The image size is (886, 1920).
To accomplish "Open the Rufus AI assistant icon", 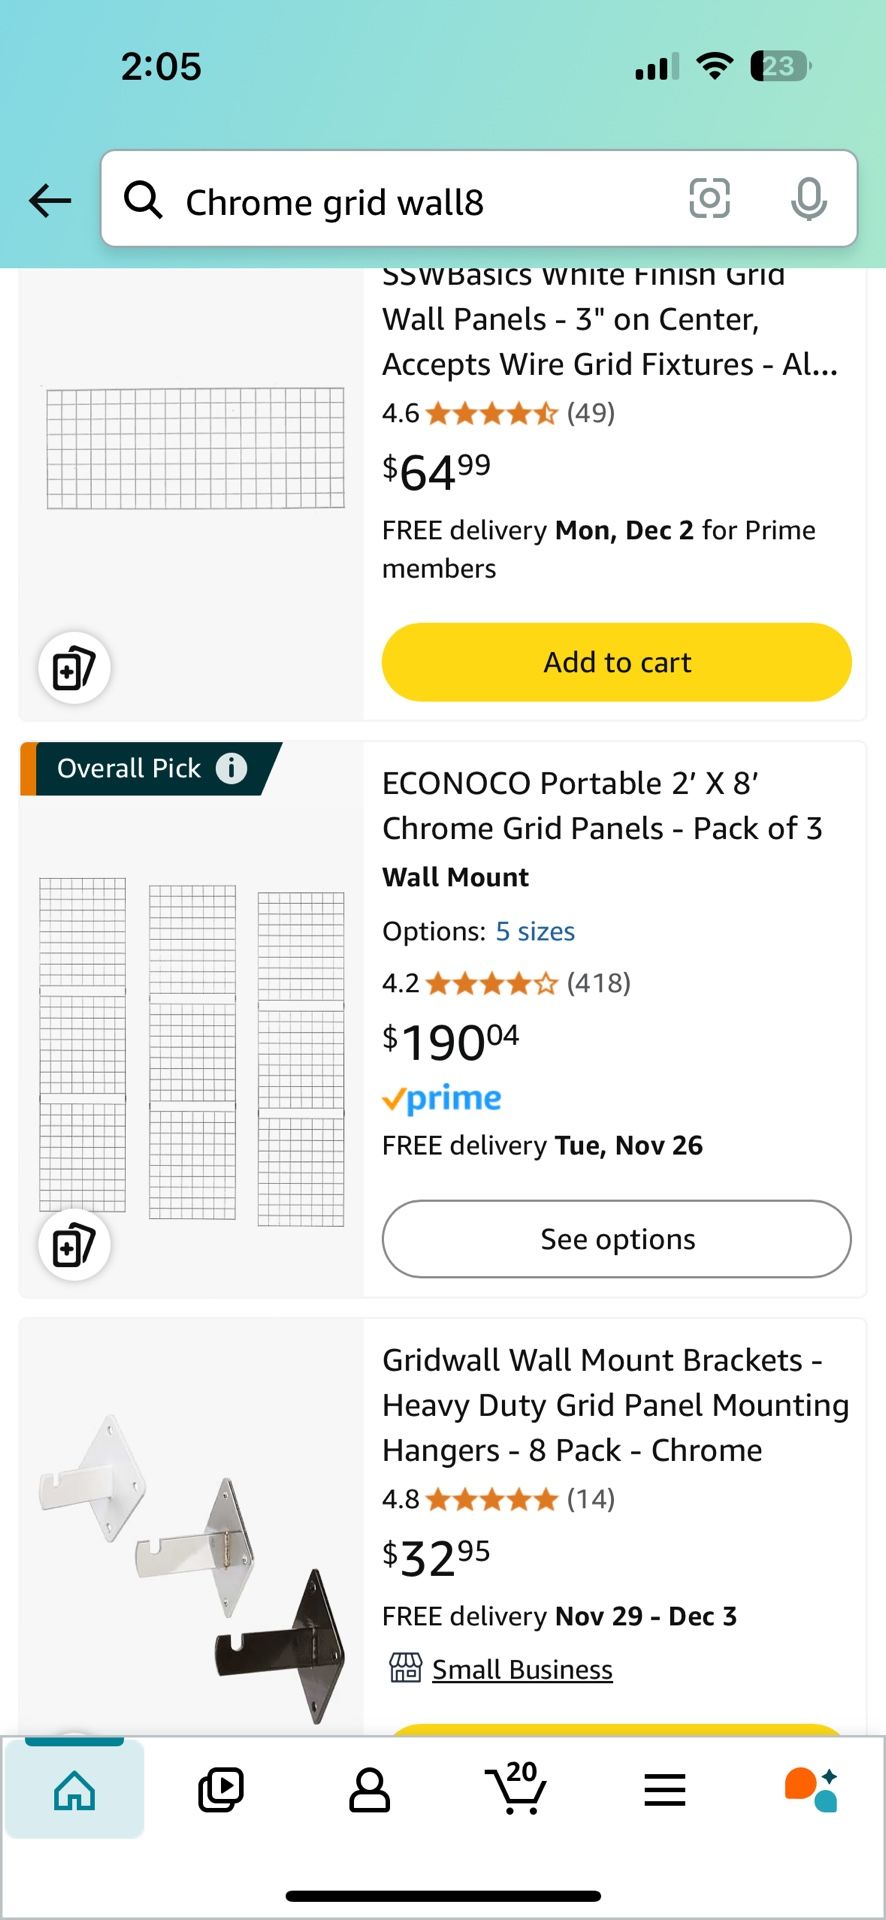I will click(811, 1789).
